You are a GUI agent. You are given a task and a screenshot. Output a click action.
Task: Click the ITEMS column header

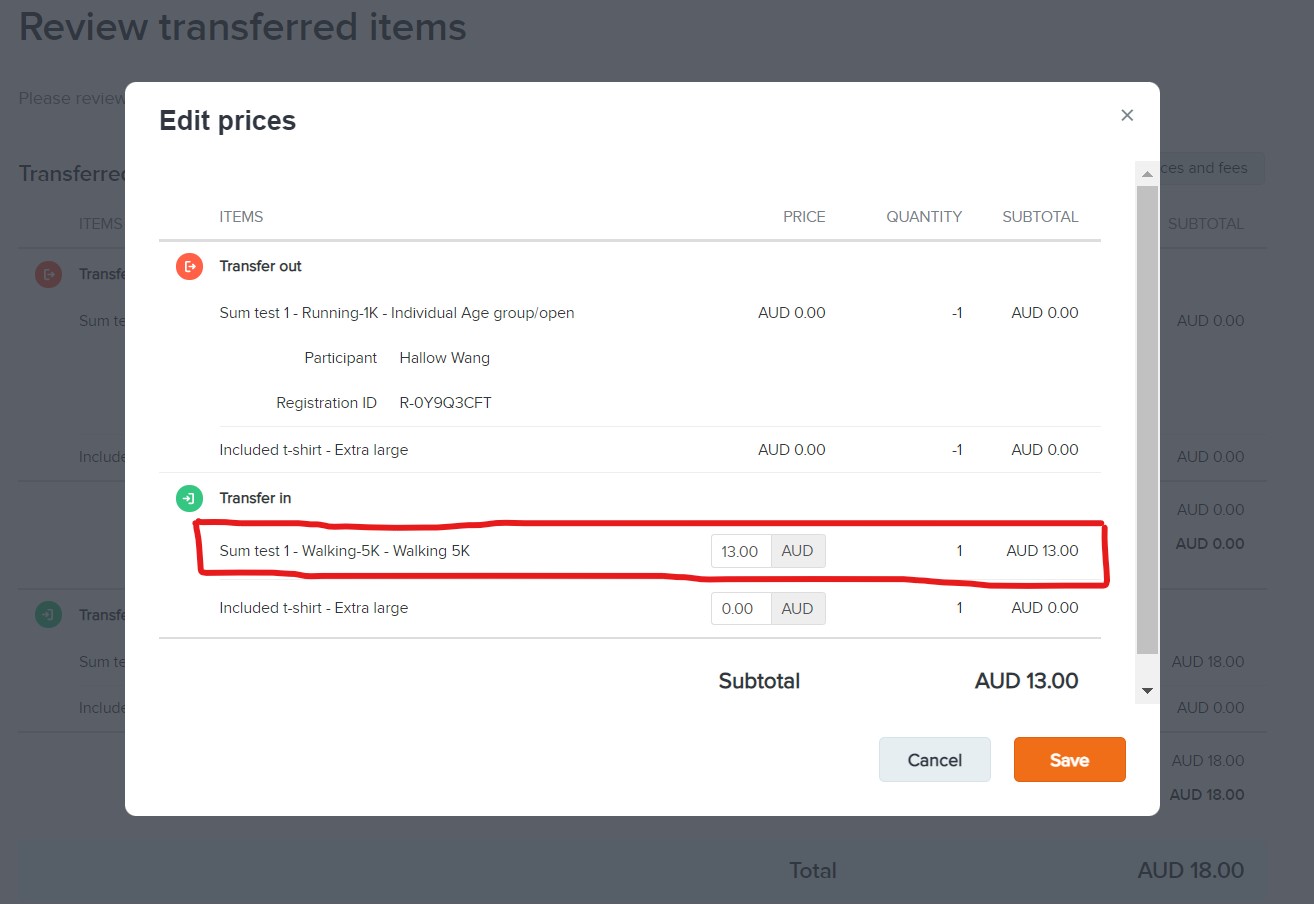click(241, 216)
